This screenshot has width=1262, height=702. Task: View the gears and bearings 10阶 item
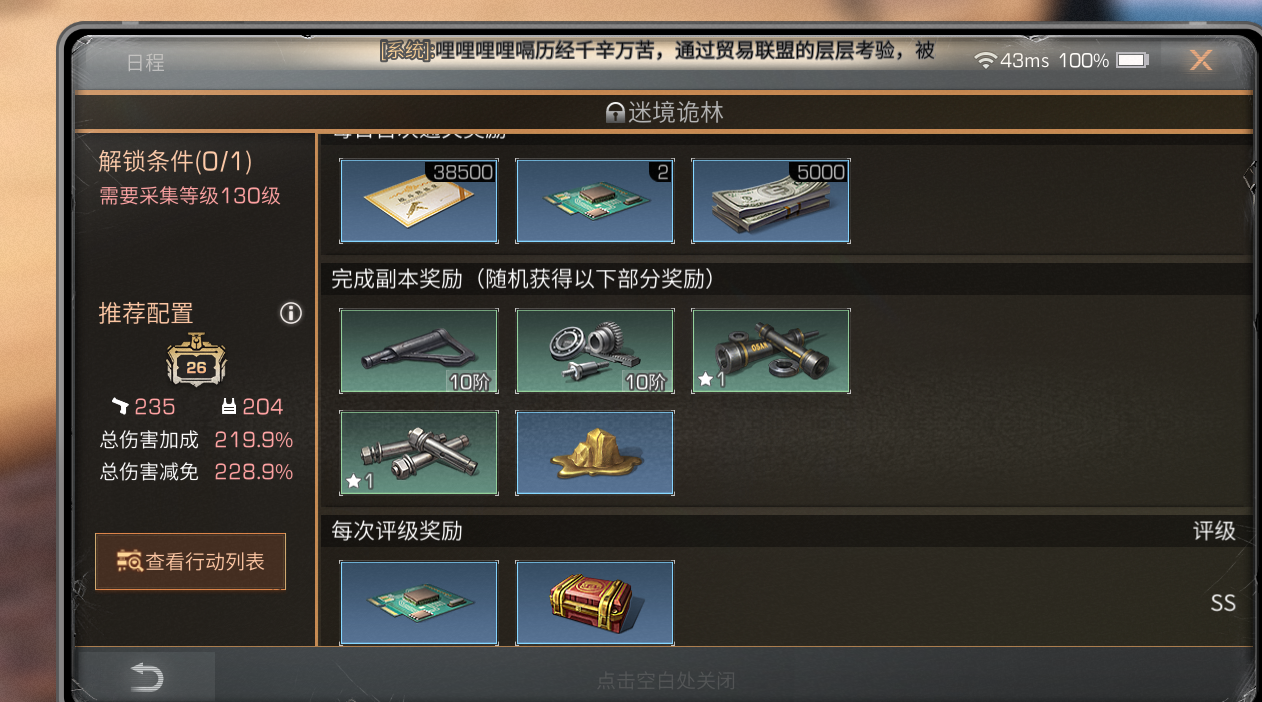tap(595, 351)
